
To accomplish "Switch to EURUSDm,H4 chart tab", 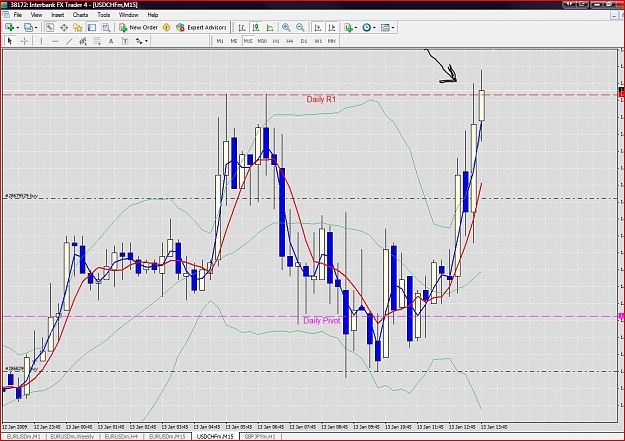I will tap(121, 437).
